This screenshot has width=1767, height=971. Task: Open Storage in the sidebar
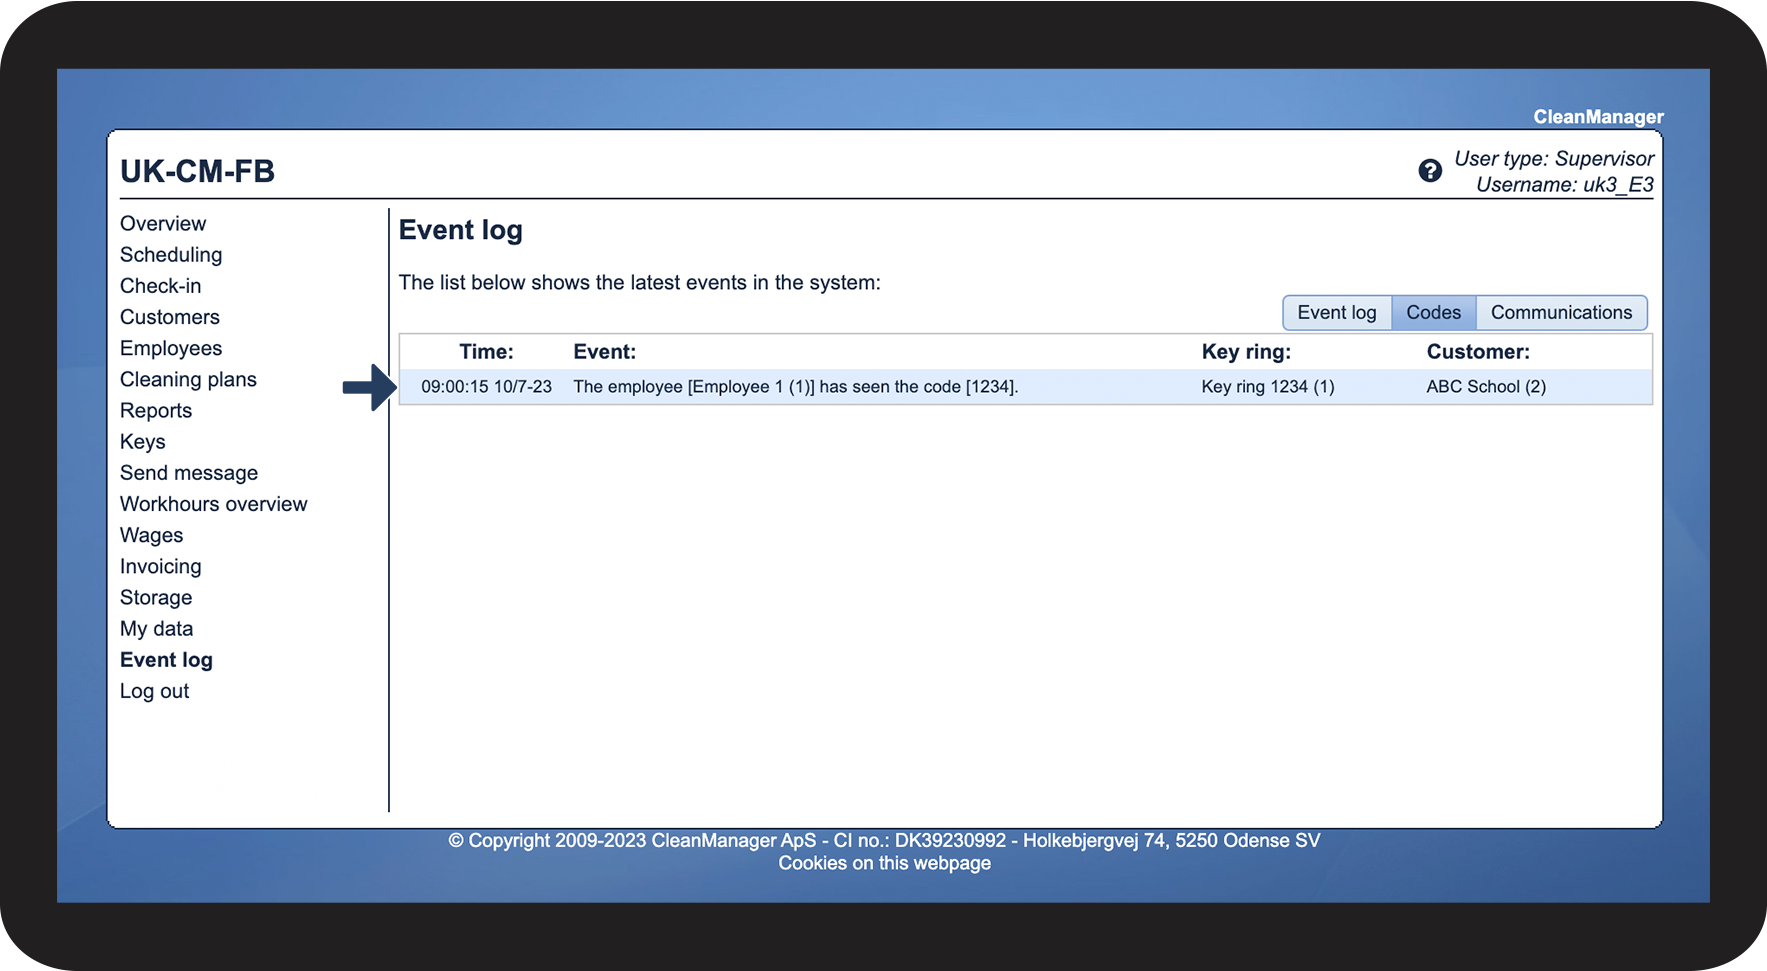[x=156, y=597]
